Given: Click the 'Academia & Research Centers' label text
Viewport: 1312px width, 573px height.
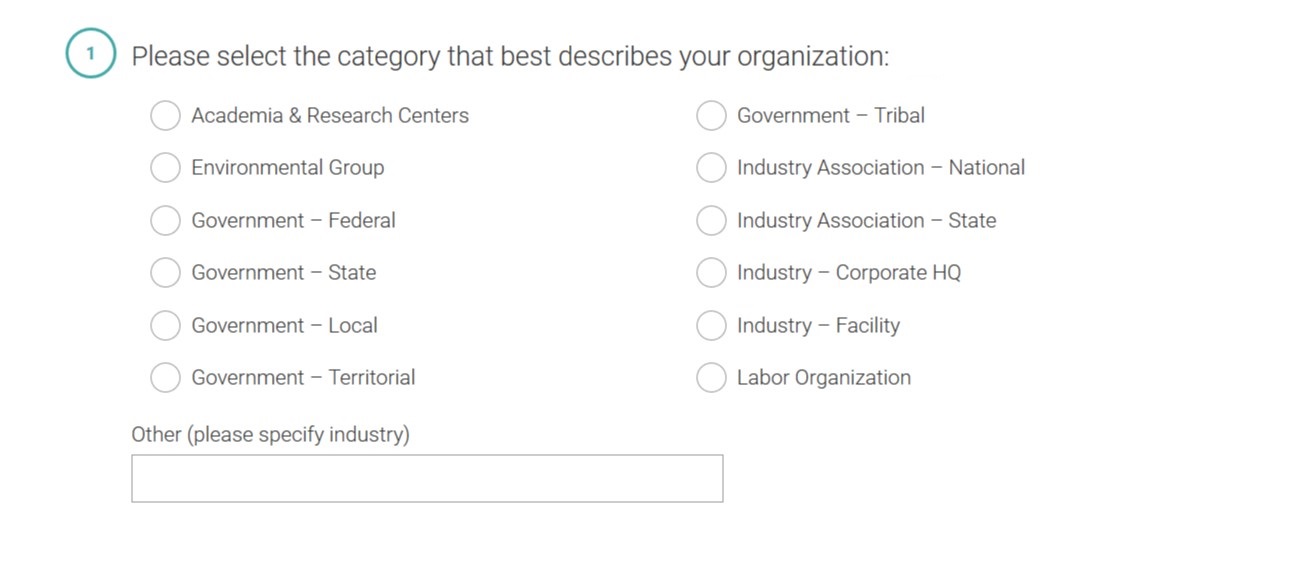Looking at the screenshot, I should 330,116.
